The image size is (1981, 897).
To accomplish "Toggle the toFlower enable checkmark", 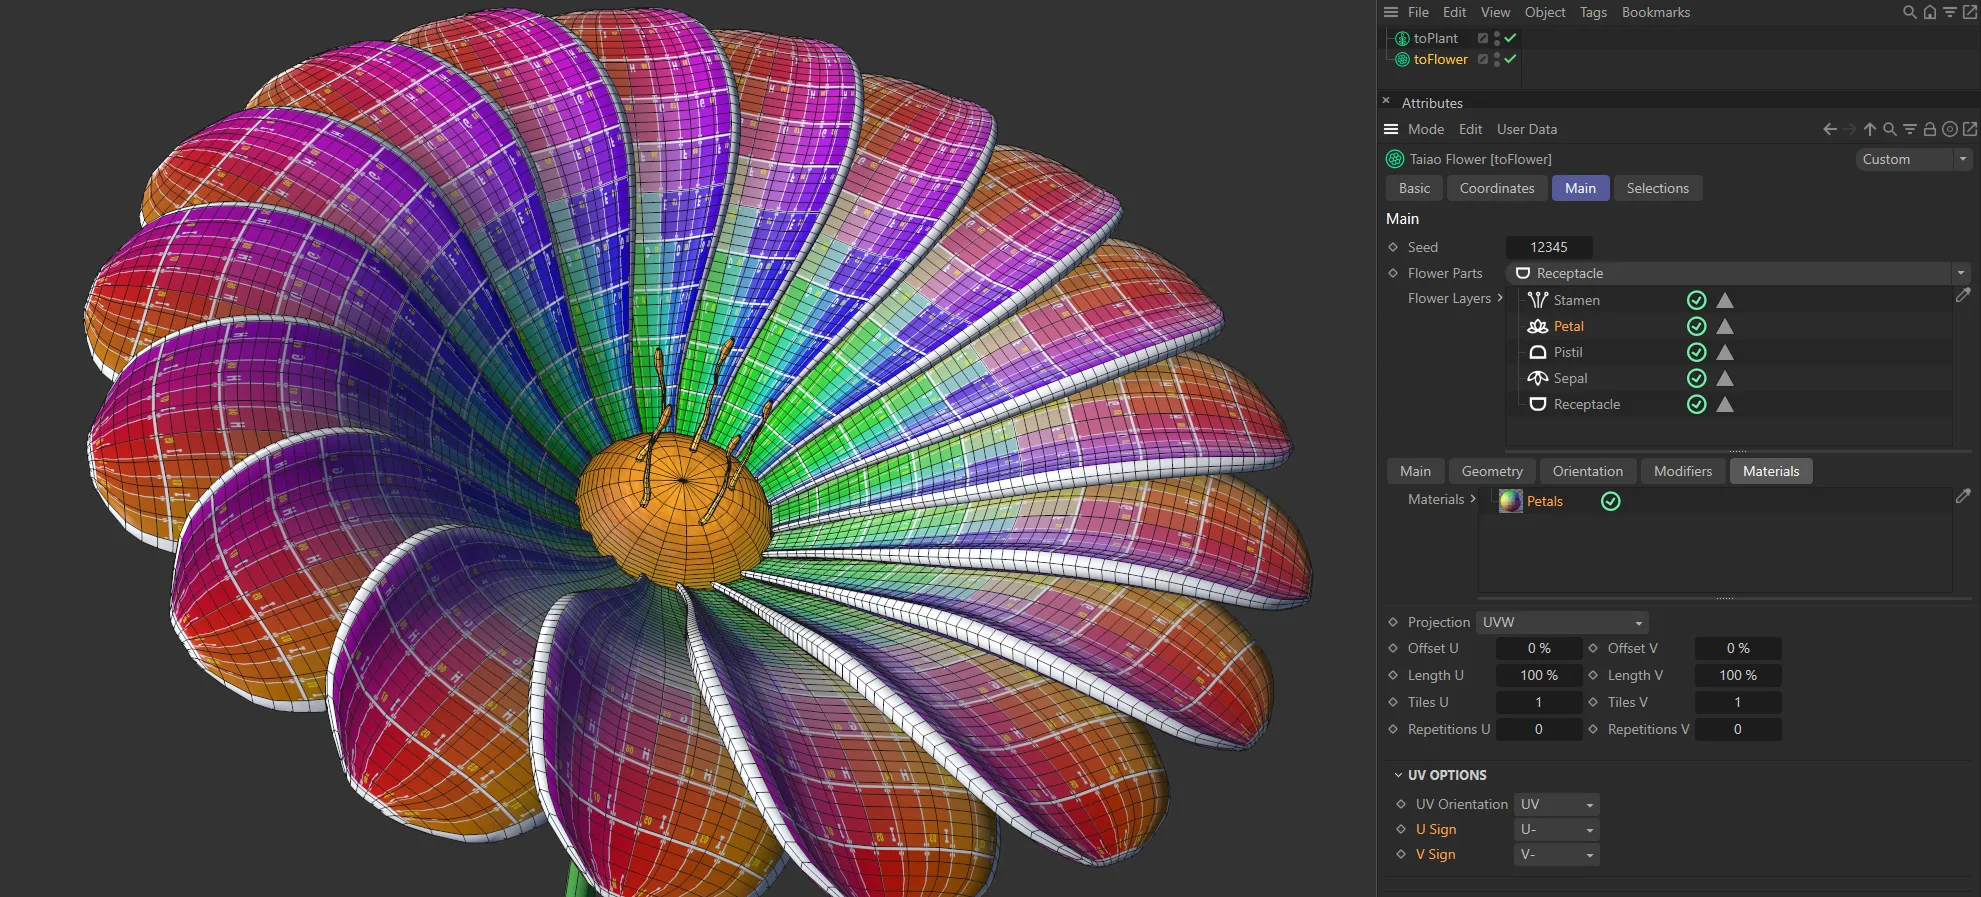I will coord(1511,59).
